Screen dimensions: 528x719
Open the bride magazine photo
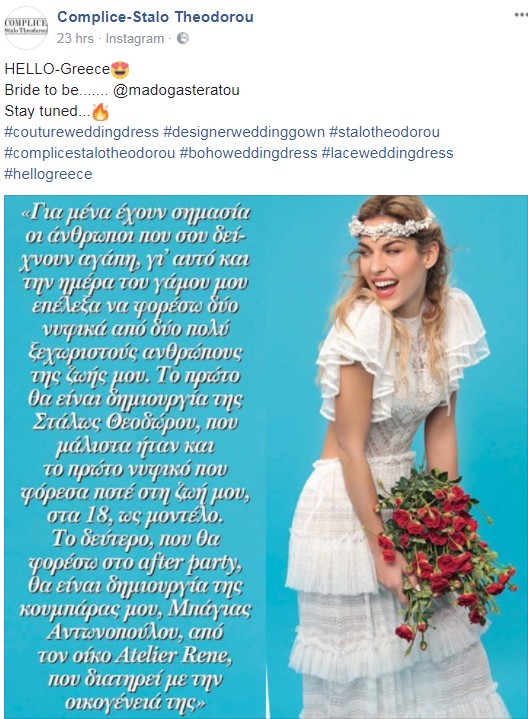pyautogui.click(x=266, y=457)
